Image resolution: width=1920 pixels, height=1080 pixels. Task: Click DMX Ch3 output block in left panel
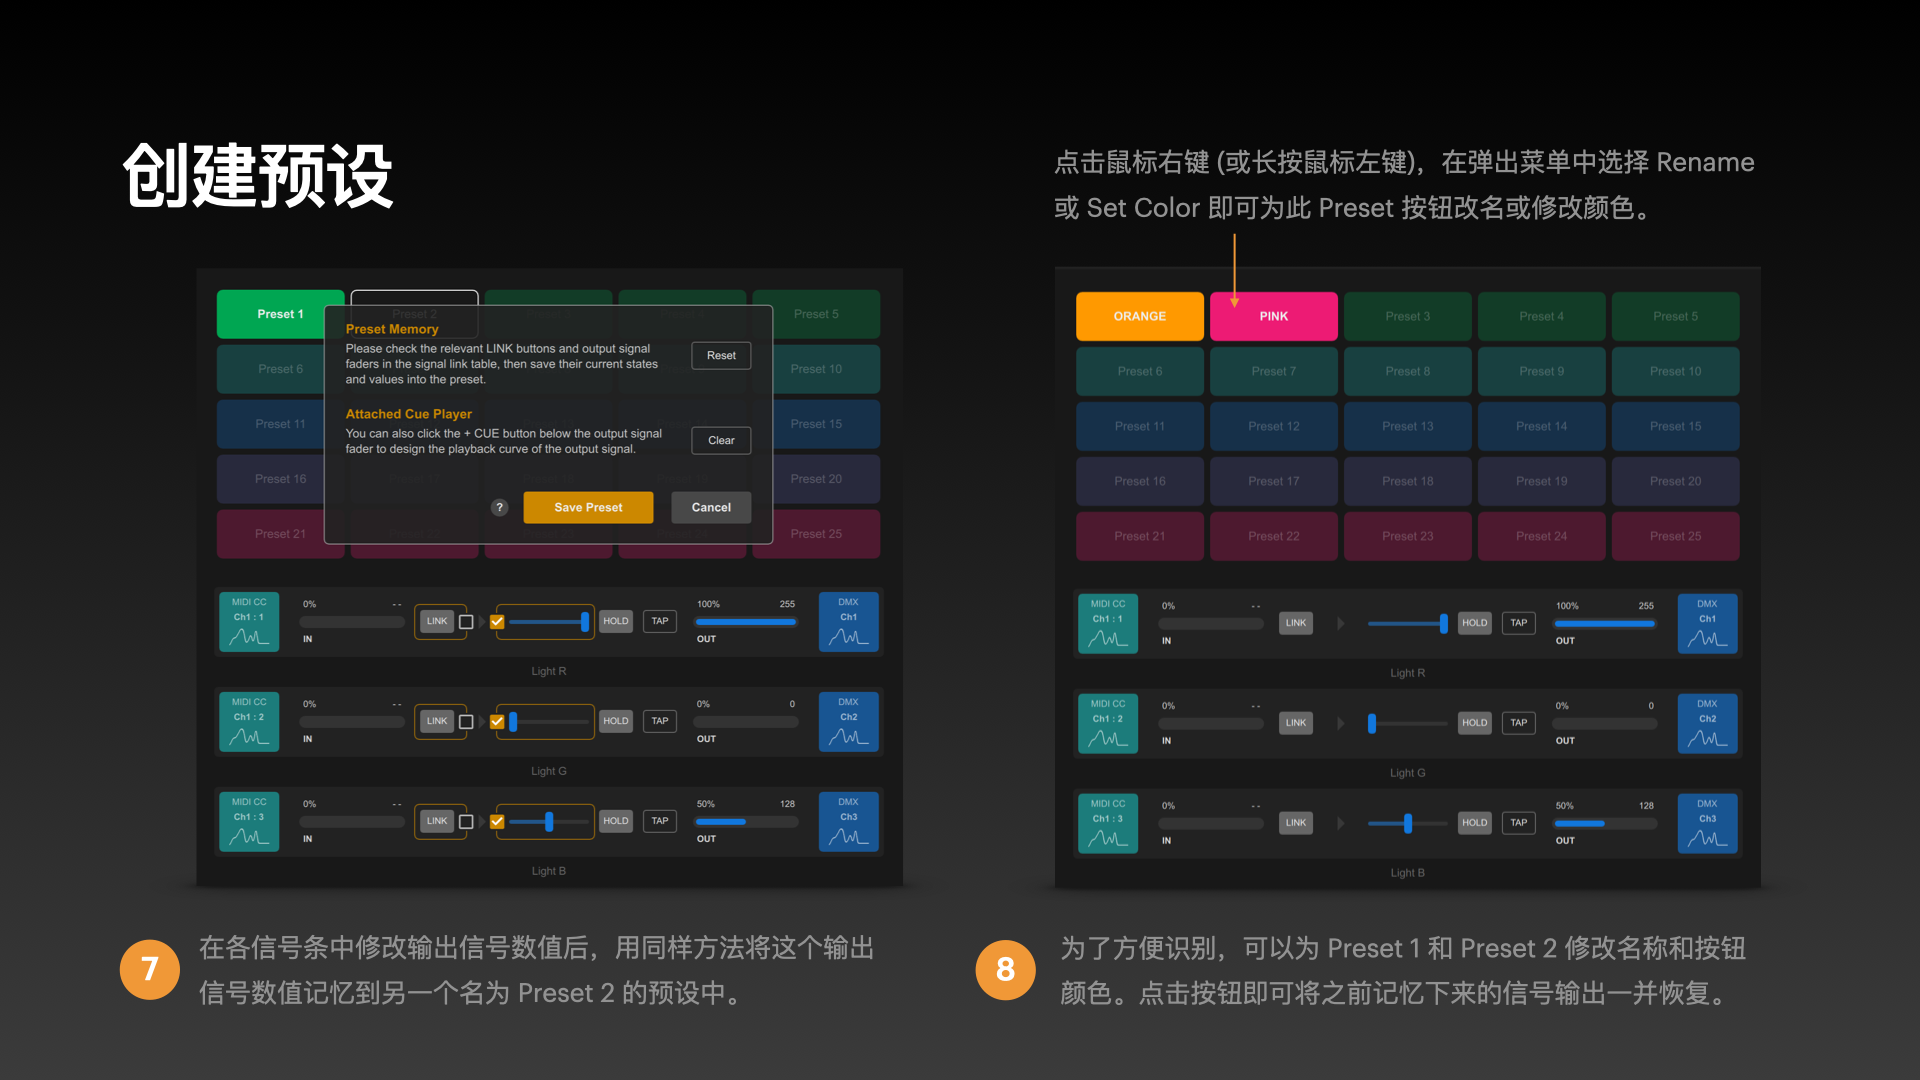pos(848,822)
